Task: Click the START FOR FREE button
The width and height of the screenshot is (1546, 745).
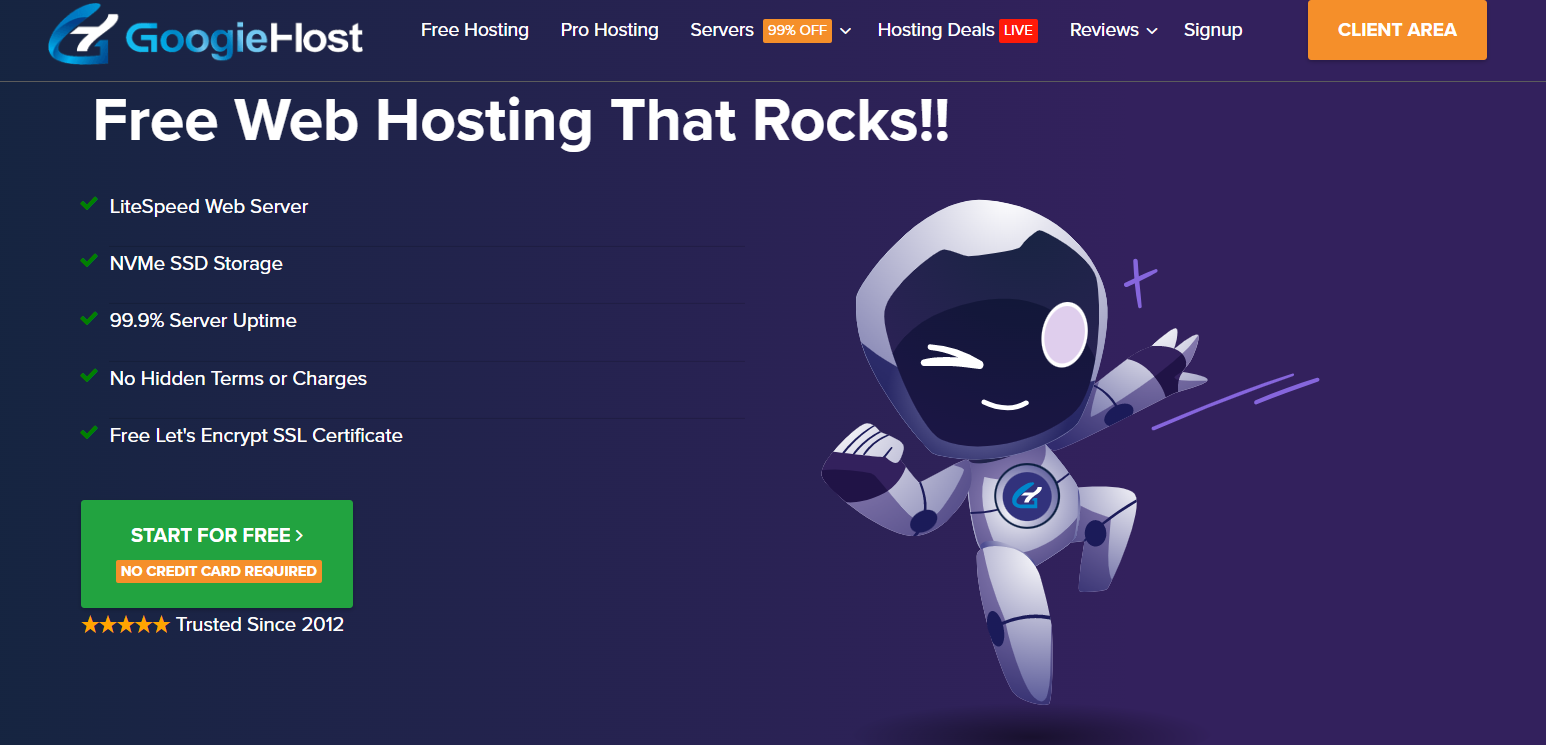Action: coord(217,554)
